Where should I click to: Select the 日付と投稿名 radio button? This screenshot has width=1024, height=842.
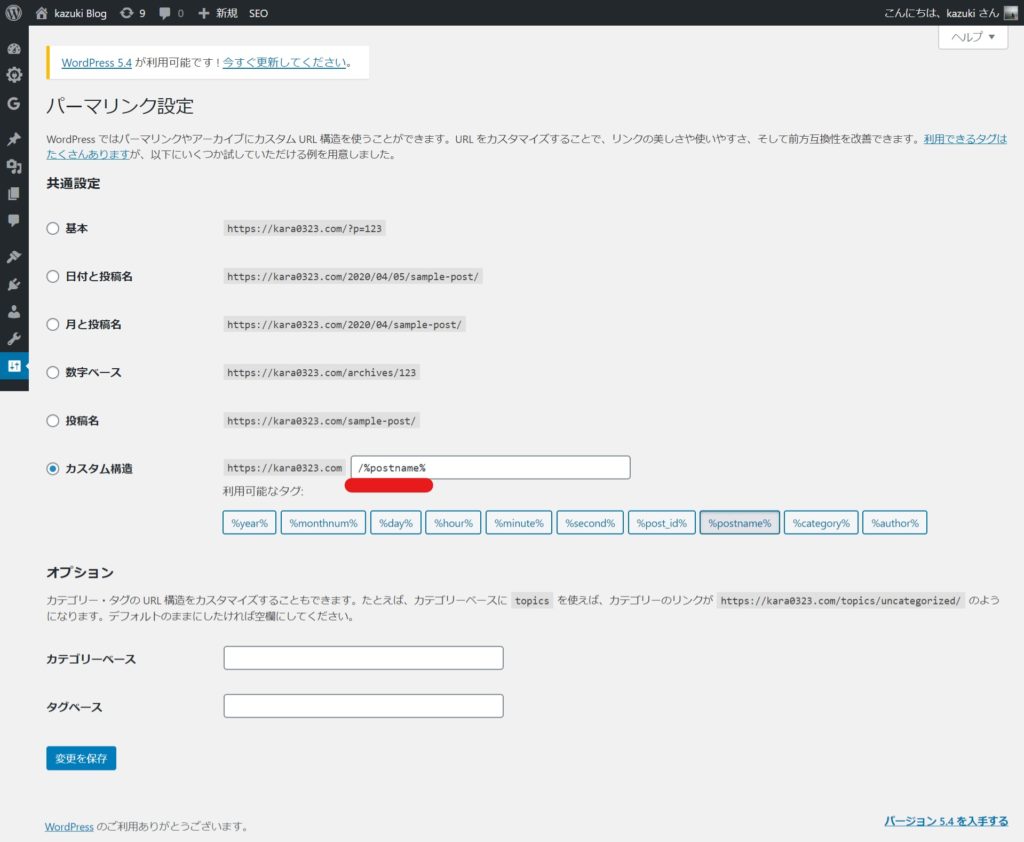(53, 276)
